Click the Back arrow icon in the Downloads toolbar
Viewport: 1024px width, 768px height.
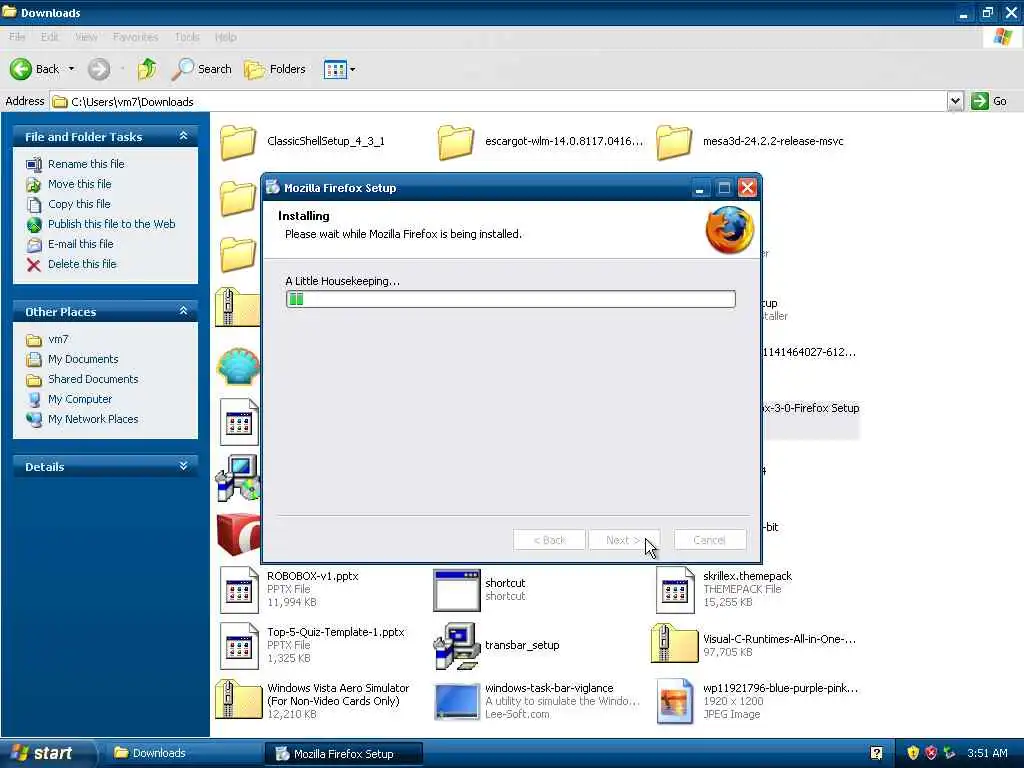(20, 69)
